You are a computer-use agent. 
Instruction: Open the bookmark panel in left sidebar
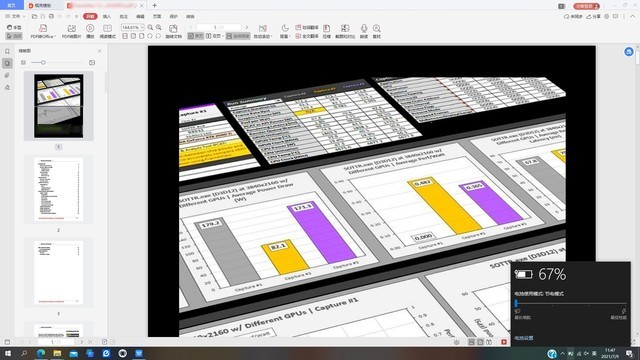tap(7, 51)
